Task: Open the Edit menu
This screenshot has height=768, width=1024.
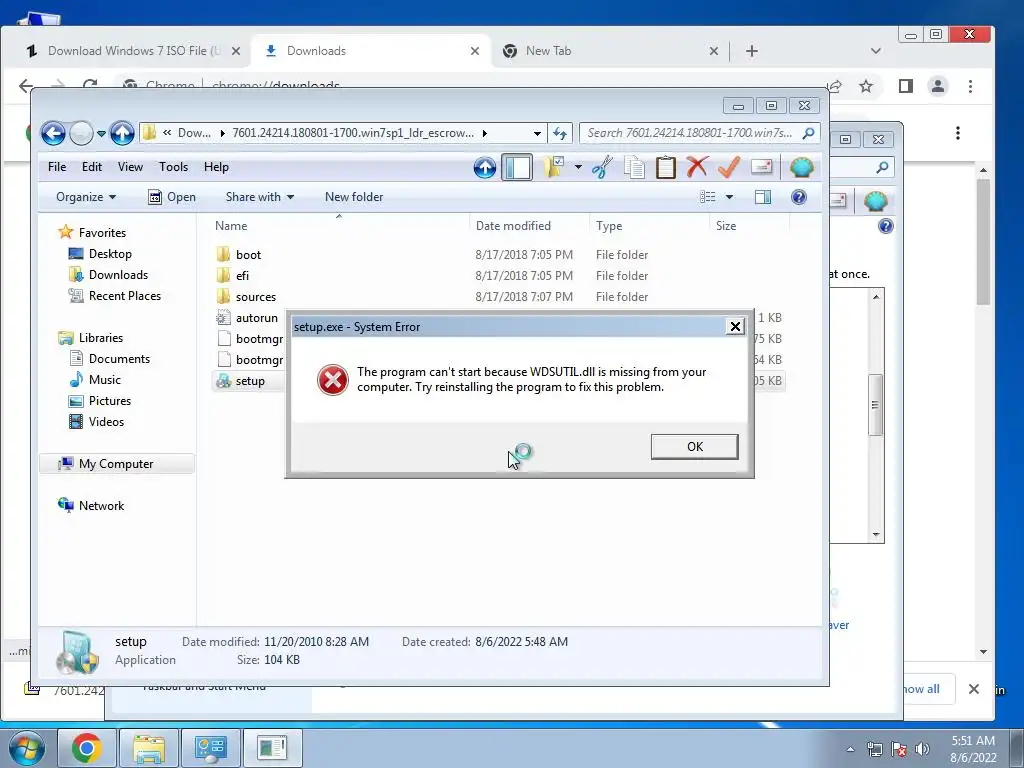Action: (x=91, y=167)
